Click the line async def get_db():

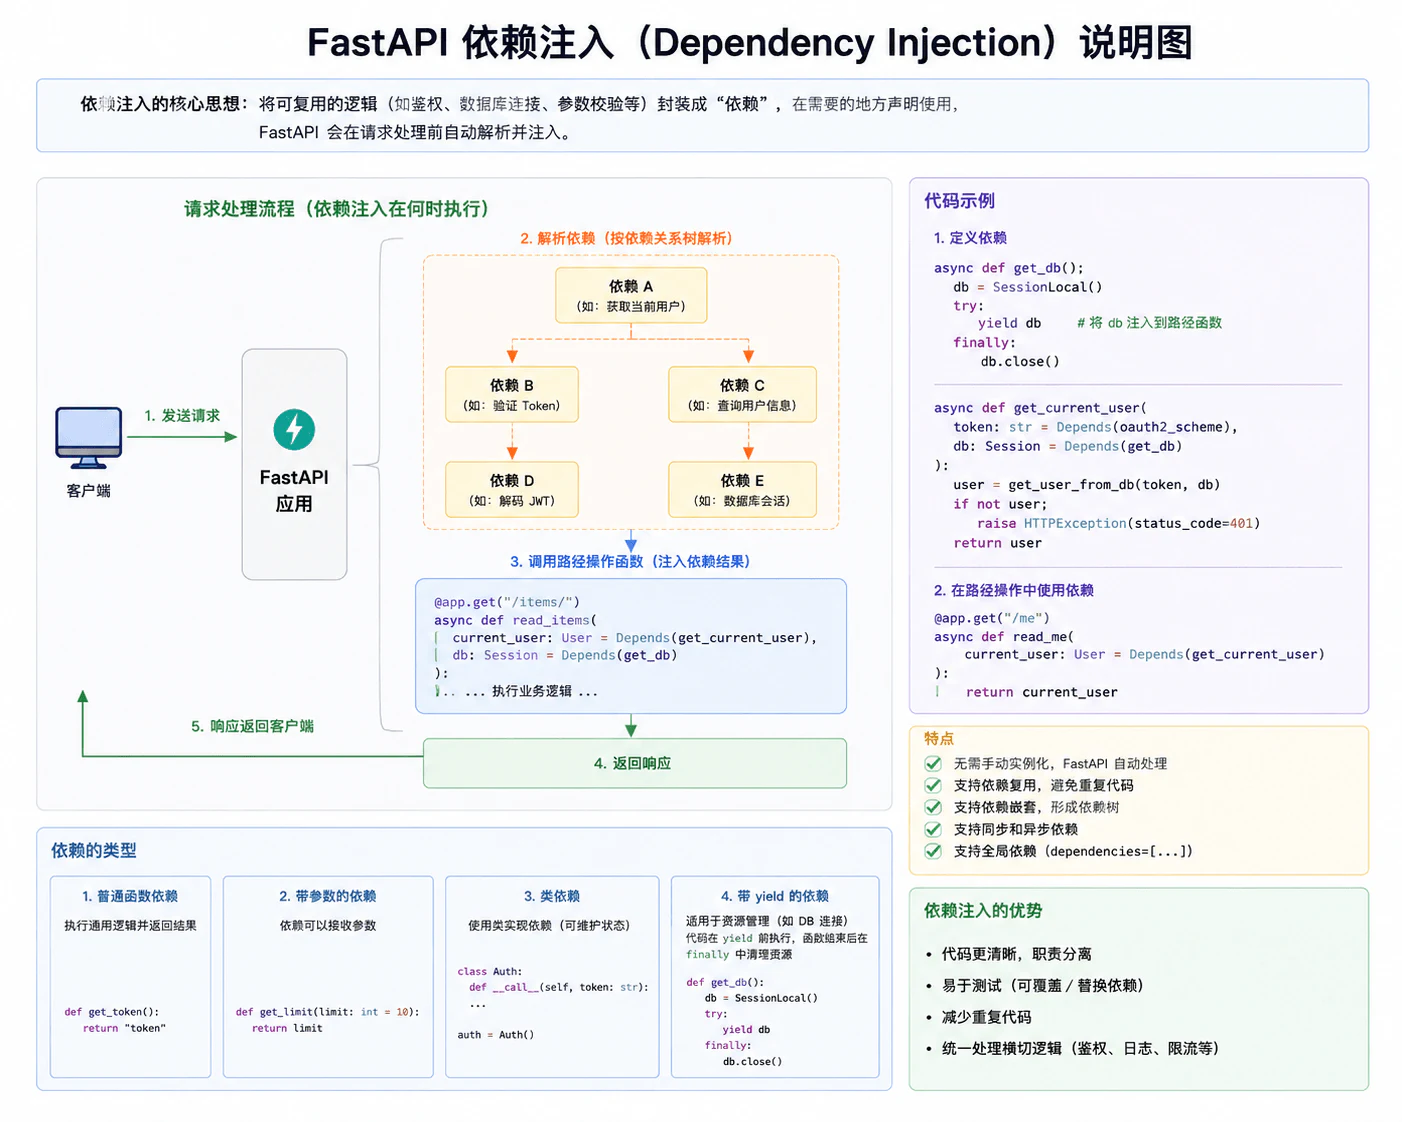tap(1009, 268)
